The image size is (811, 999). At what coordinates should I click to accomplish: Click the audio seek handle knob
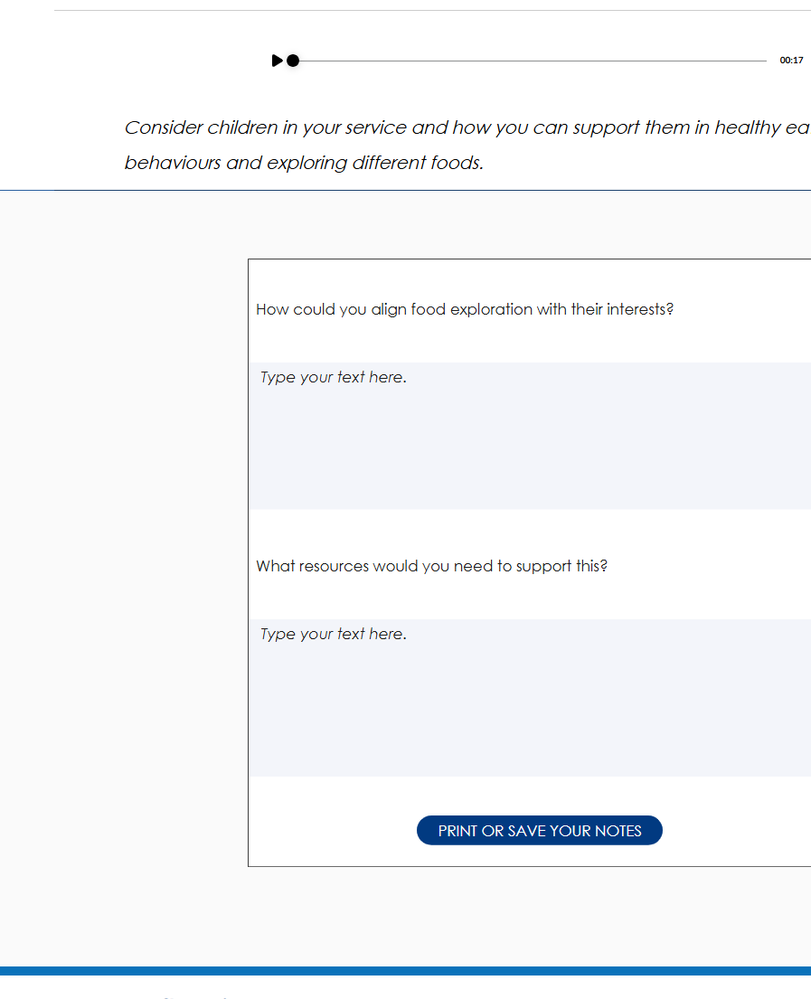(x=293, y=61)
